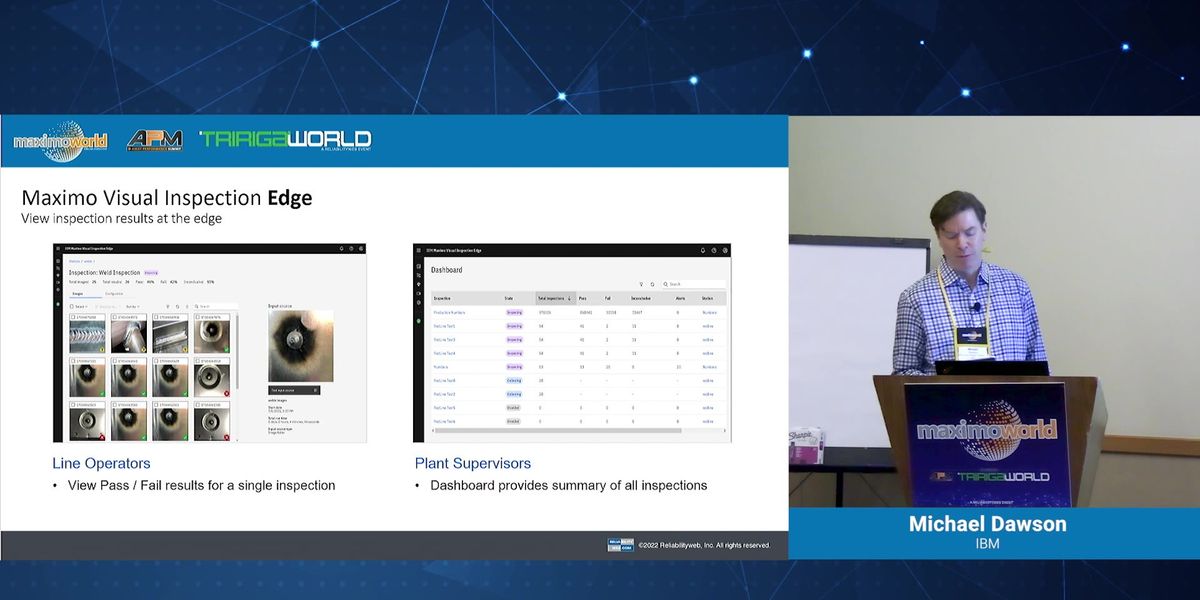Click refresh icon above the Dashboard table

click(x=652, y=284)
